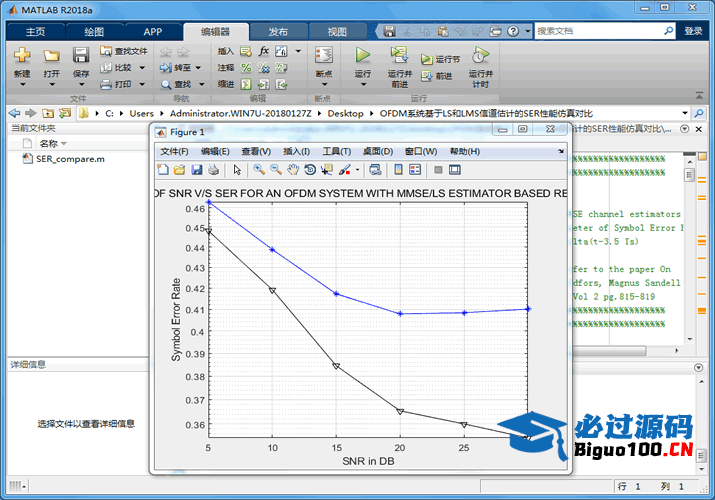Open the 帮助(H) menu in Figure 1
715x500 pixels.
pyautogui.click(x=465, y=151)
